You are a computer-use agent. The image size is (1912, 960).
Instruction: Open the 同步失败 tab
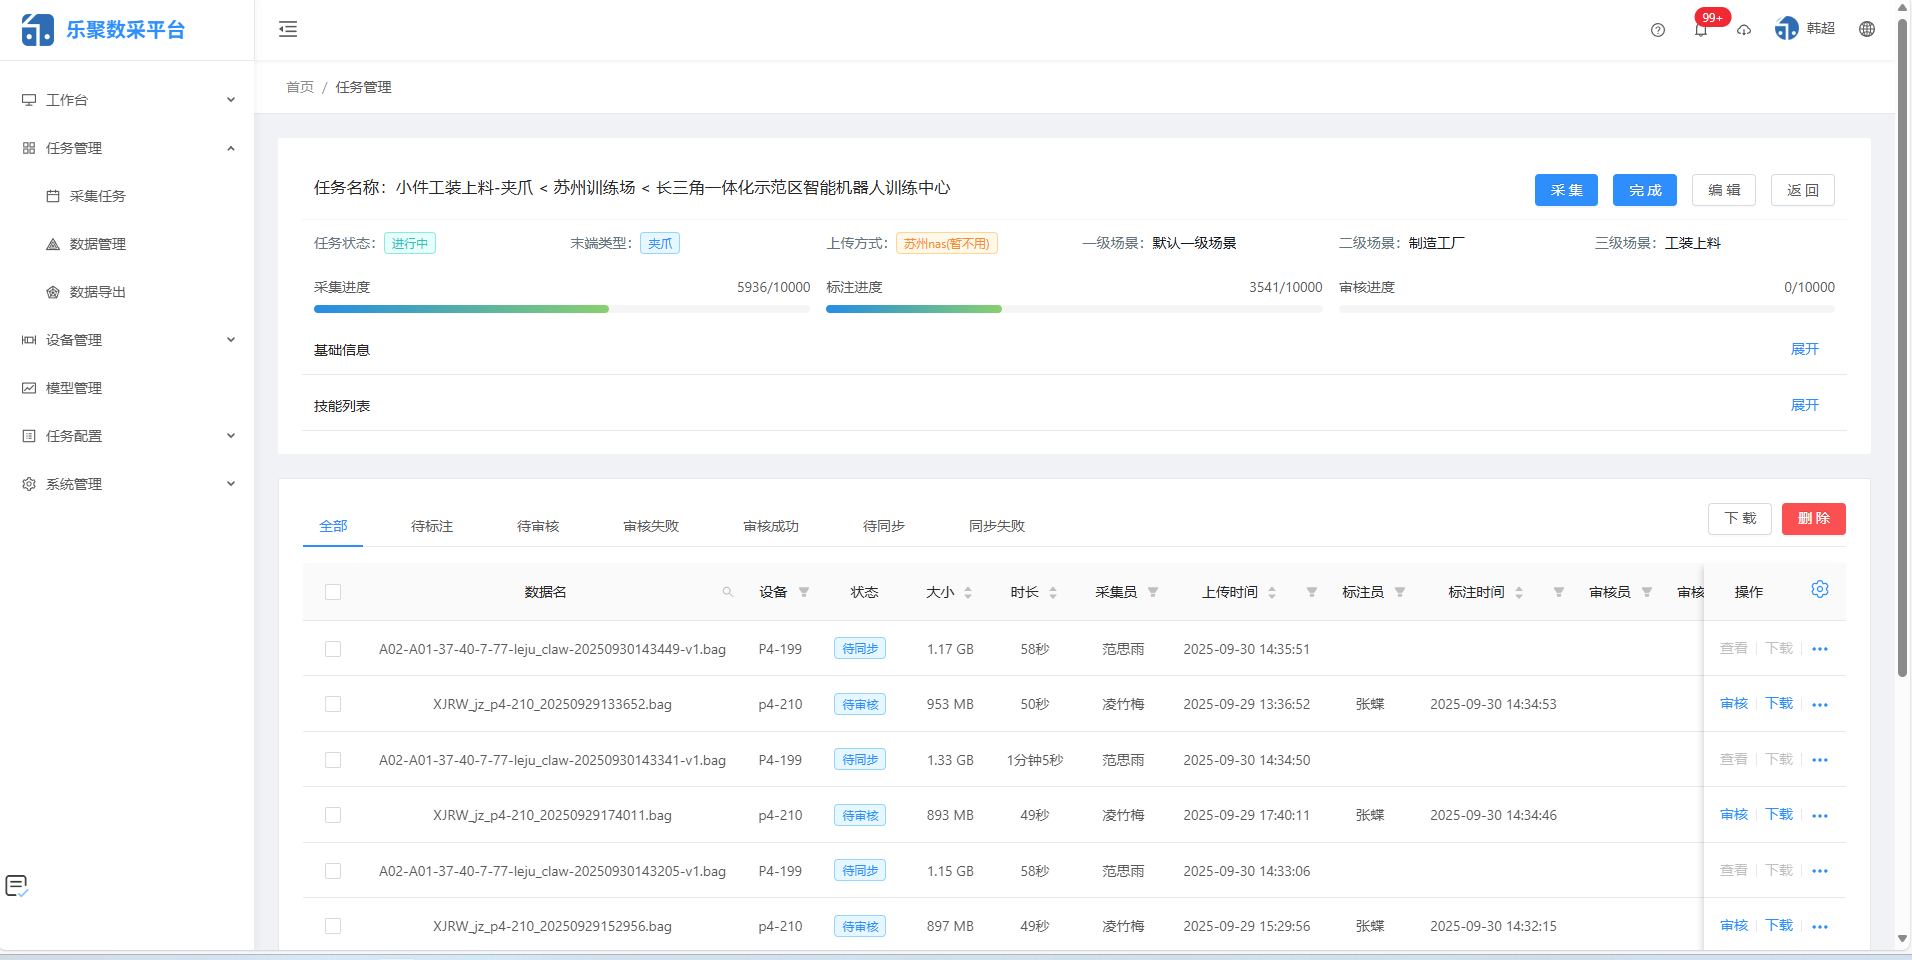click(996, 525)
